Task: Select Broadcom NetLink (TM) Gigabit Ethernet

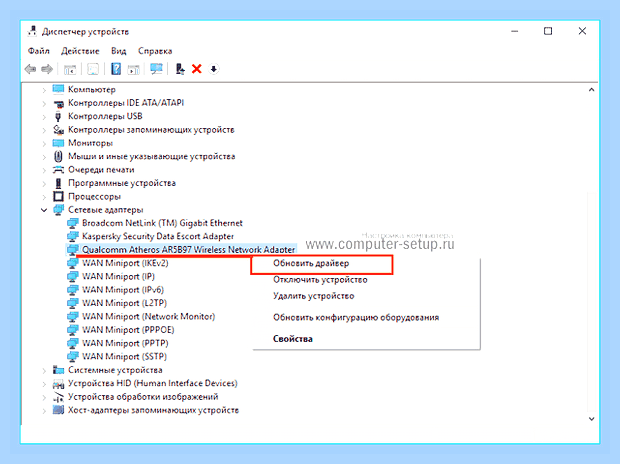Action: click(x=162, y=223)
